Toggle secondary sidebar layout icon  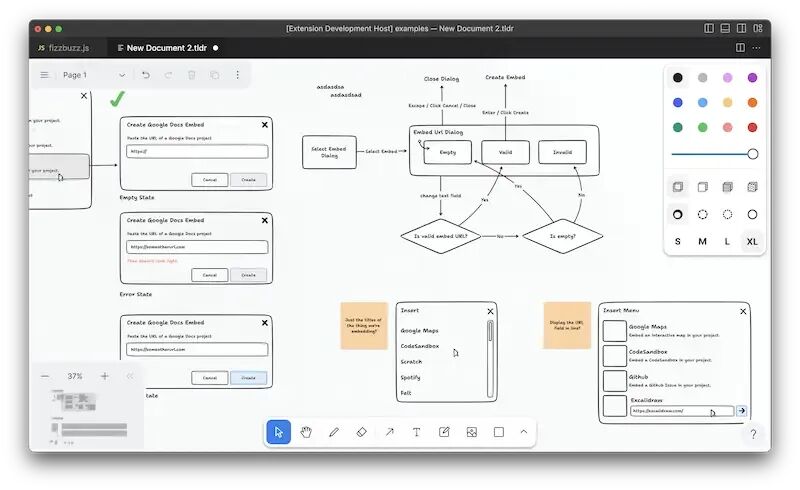[741, 28]
